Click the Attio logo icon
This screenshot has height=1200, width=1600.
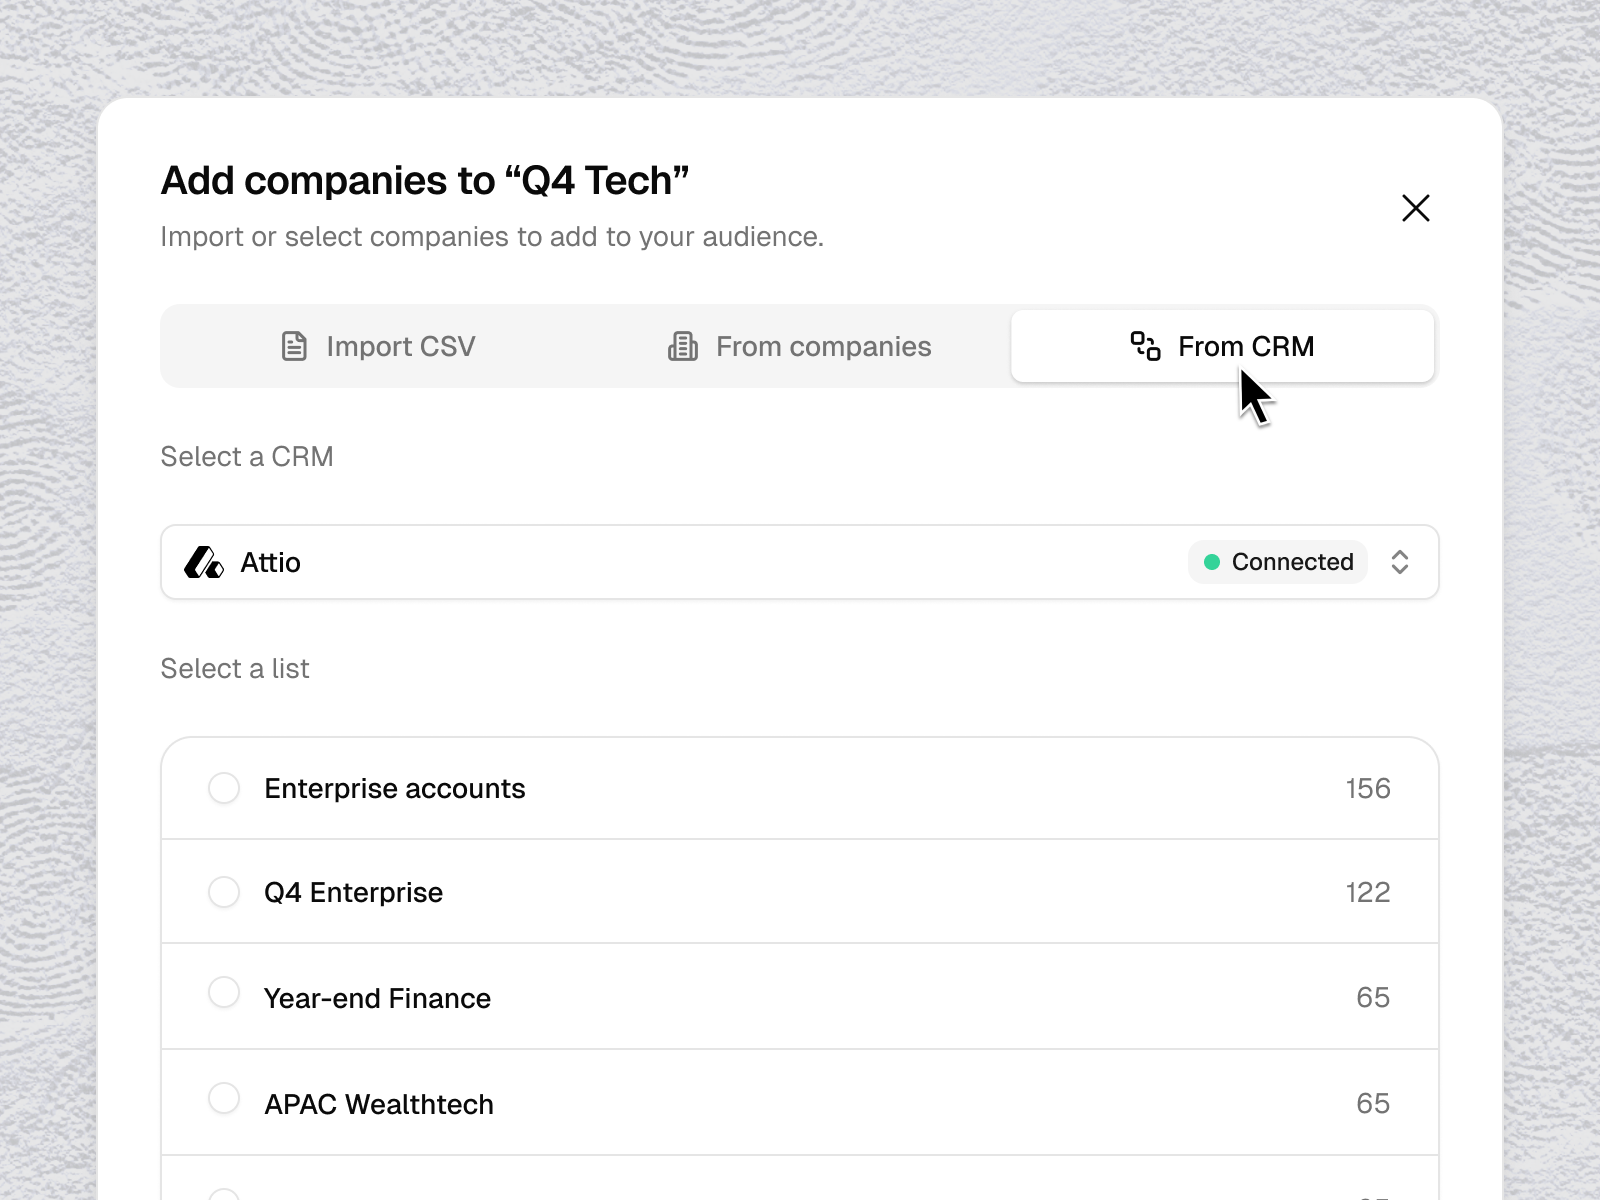pyautogui.click(x=204, y=563)
